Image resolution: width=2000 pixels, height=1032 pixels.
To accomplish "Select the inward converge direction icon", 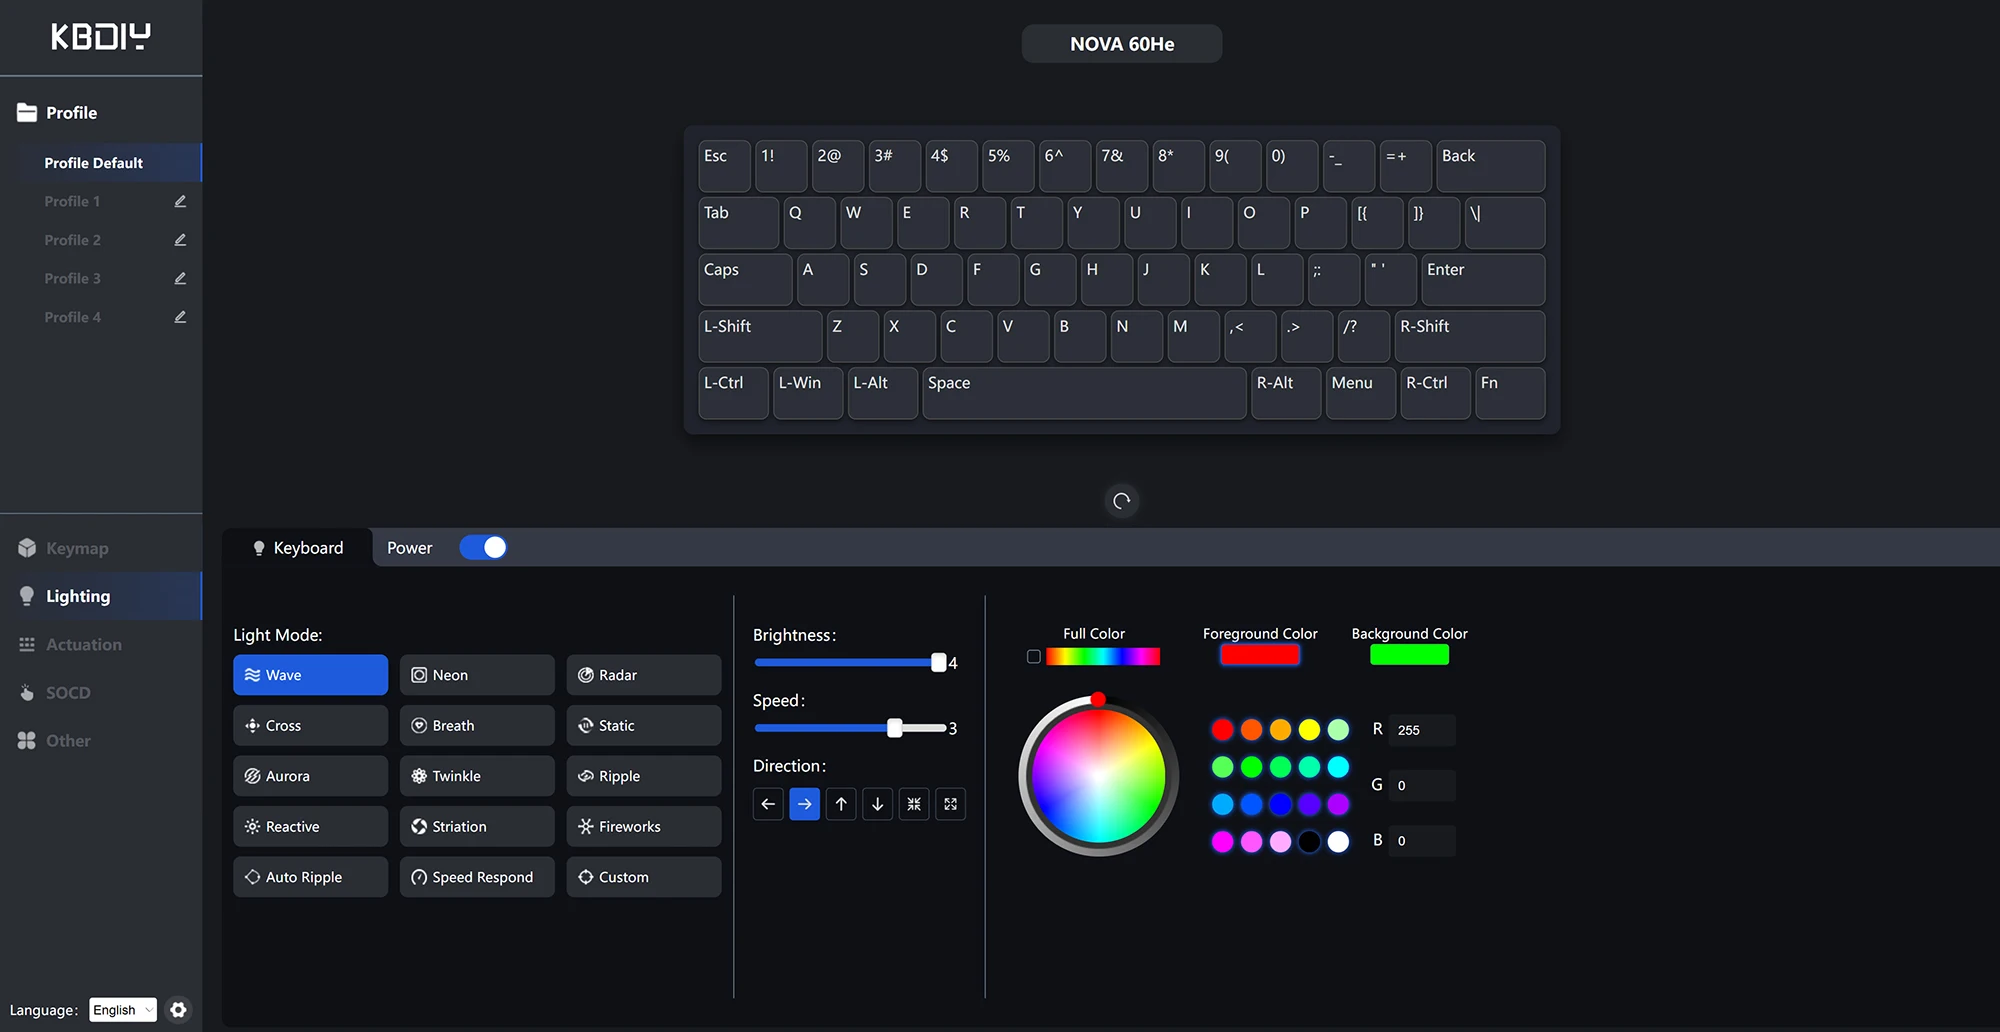I will pos(914,804).
